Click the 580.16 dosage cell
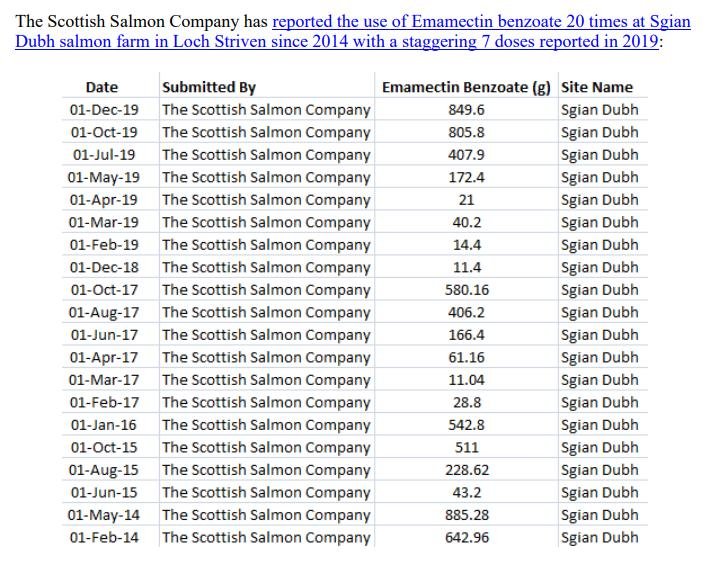The height and width of the screenshot is (561, 716). pyautogui.click(x=466, y=290)
